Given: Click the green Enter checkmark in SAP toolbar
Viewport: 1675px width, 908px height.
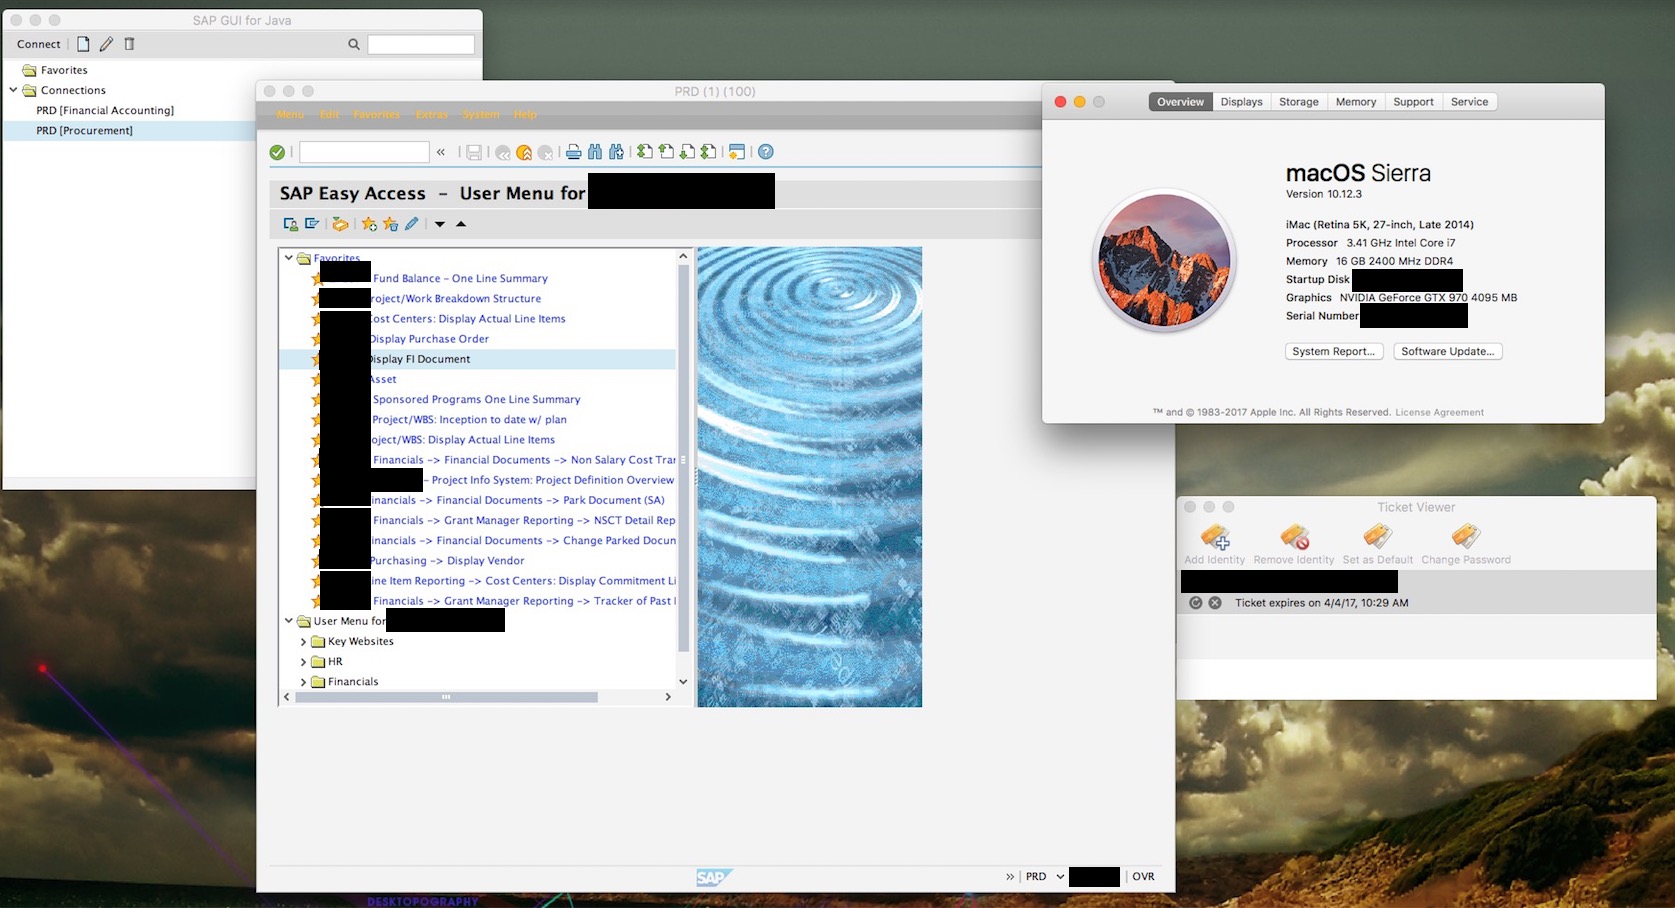Looking at the screenshot, I should pyautogui.click(x=277, y=152).
